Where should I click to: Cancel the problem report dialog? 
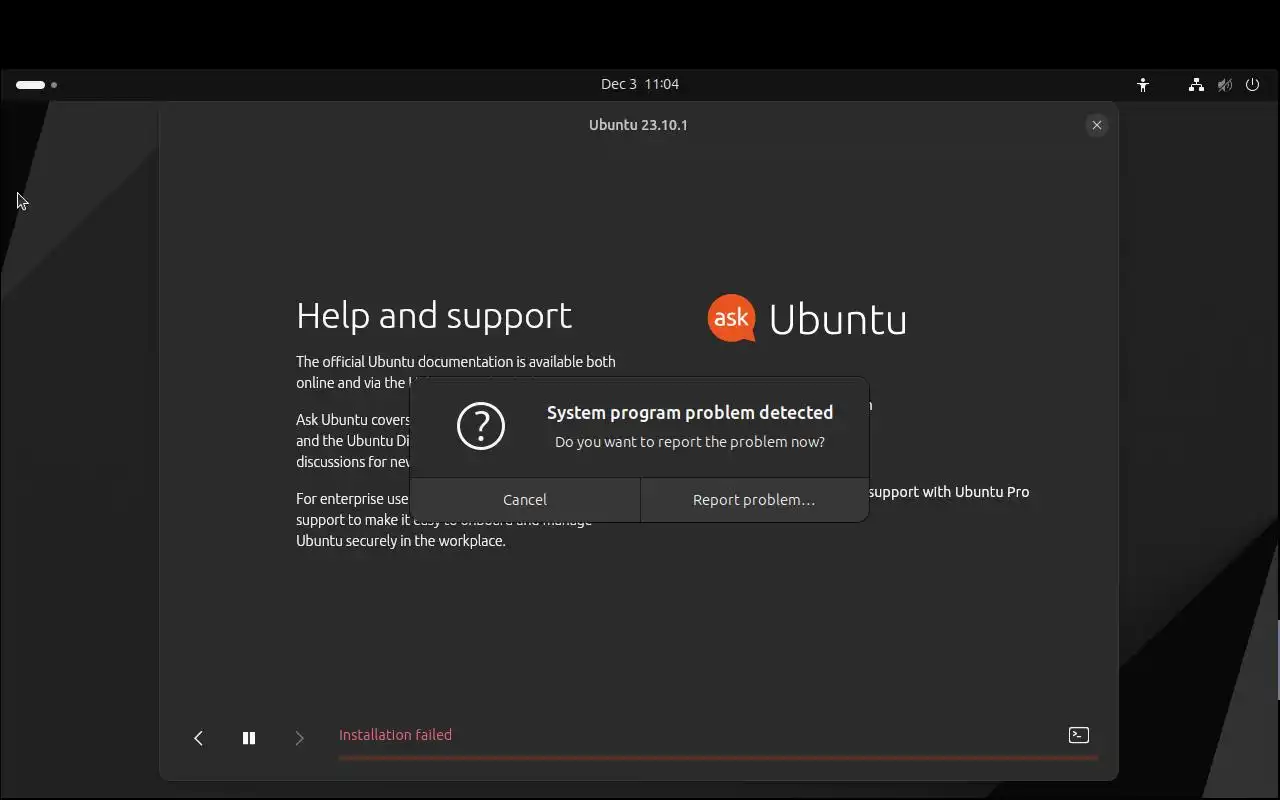tap(525, 500)
